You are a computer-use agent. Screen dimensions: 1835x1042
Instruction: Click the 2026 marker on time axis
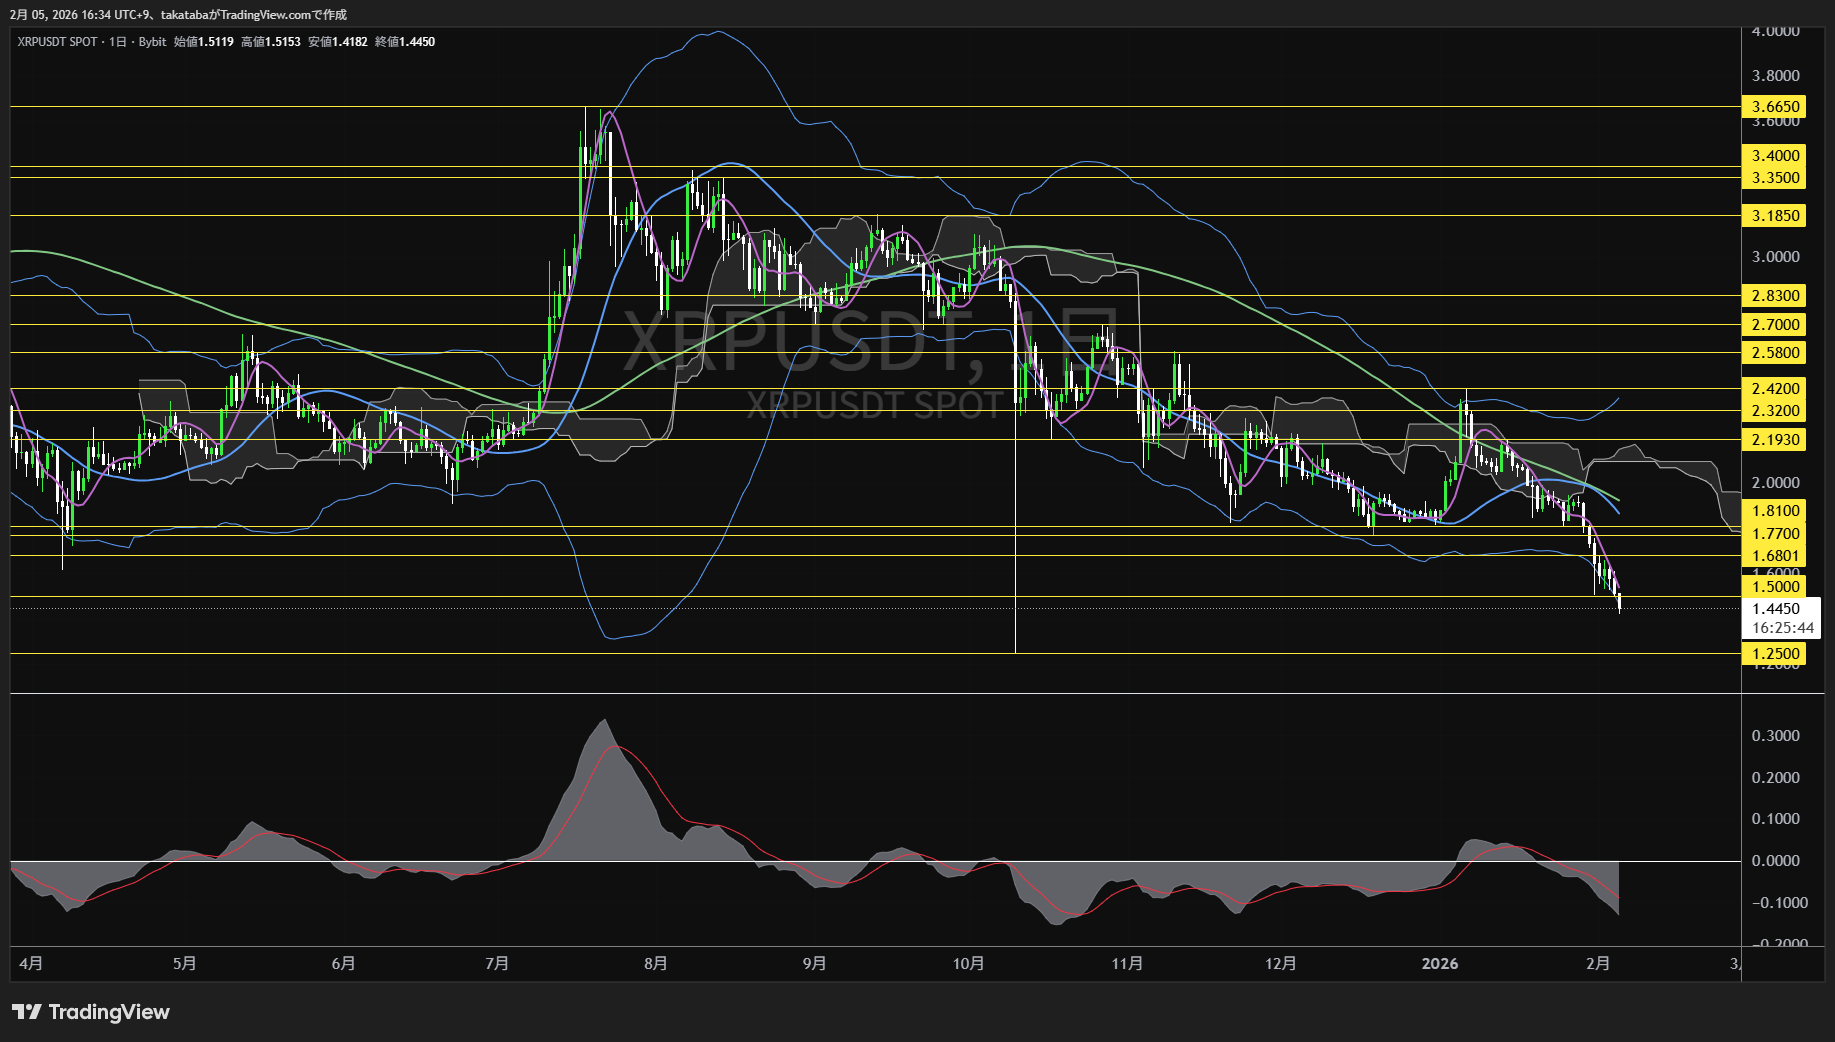[1439, 963]
